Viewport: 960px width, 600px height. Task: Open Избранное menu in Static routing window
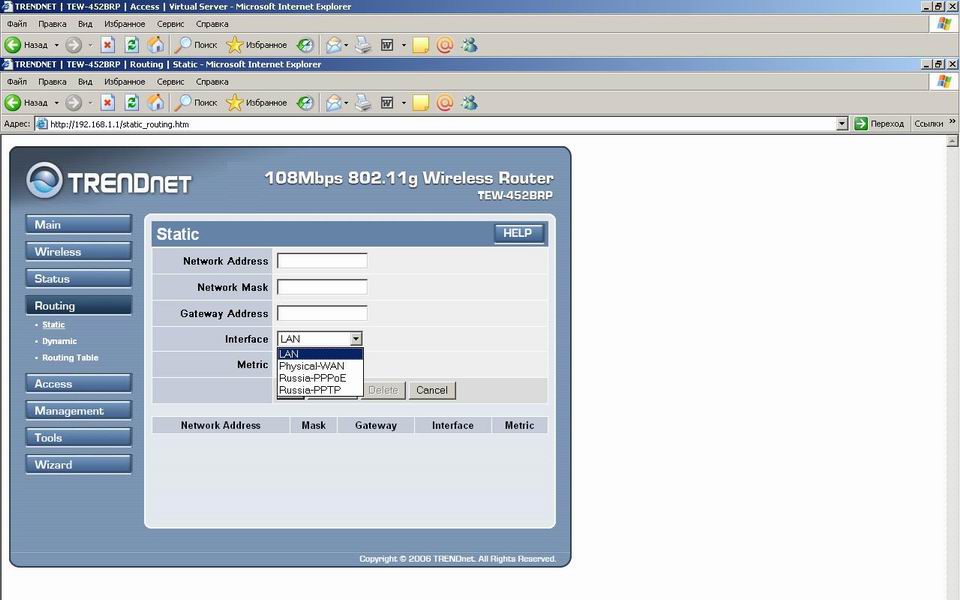coord(124,81)
